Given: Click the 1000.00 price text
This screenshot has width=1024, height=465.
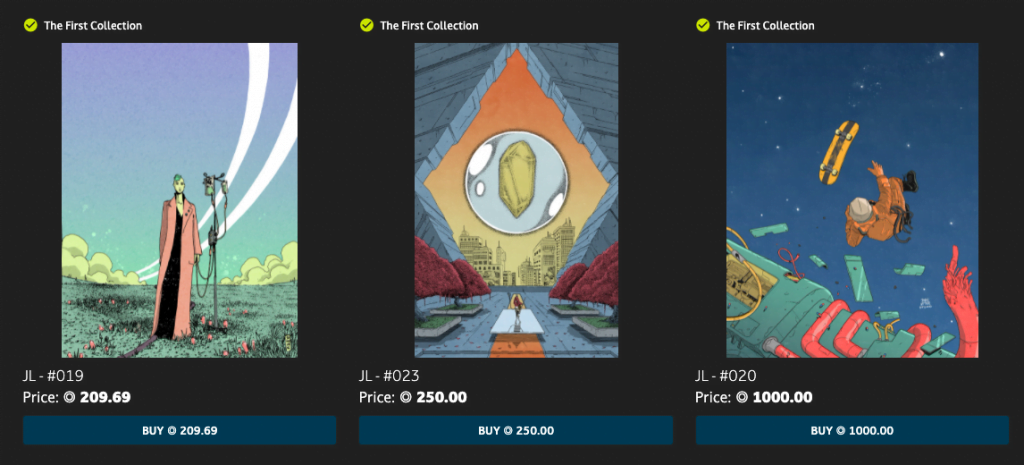Looking at the screenshot, I should [782, 397].
